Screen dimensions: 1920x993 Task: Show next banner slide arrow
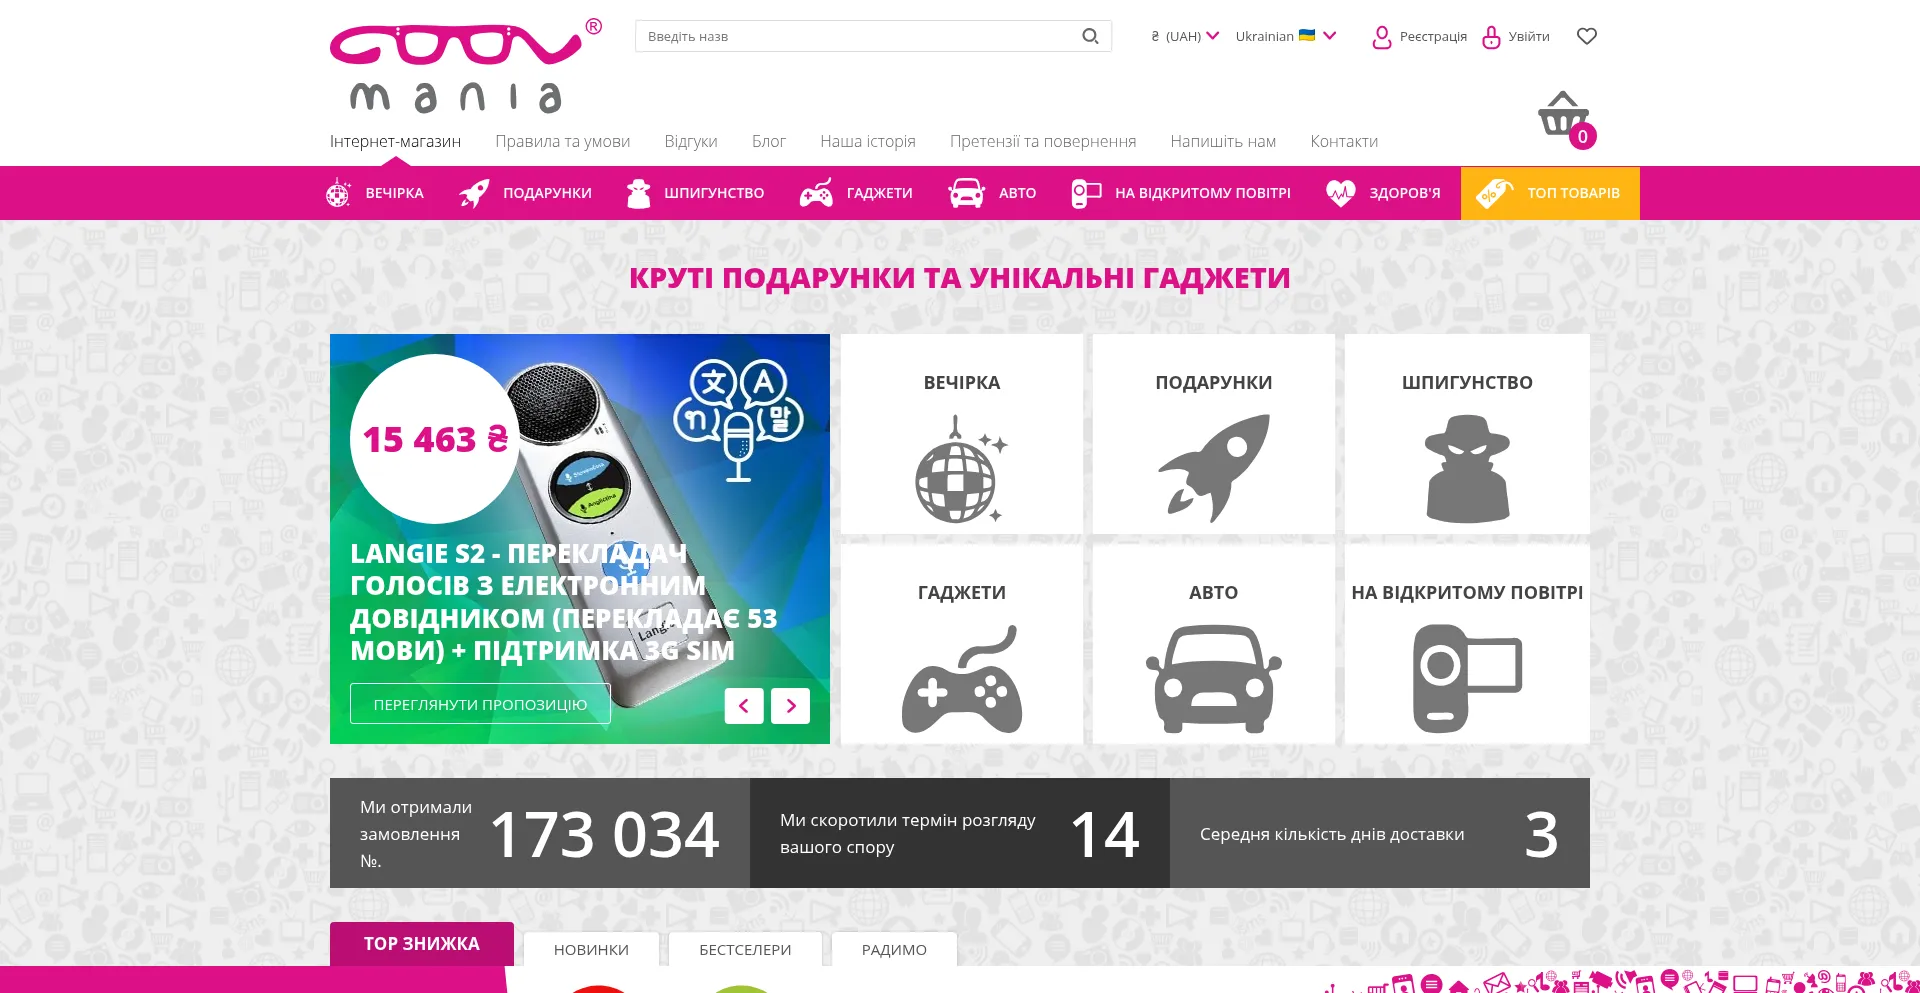790,706
